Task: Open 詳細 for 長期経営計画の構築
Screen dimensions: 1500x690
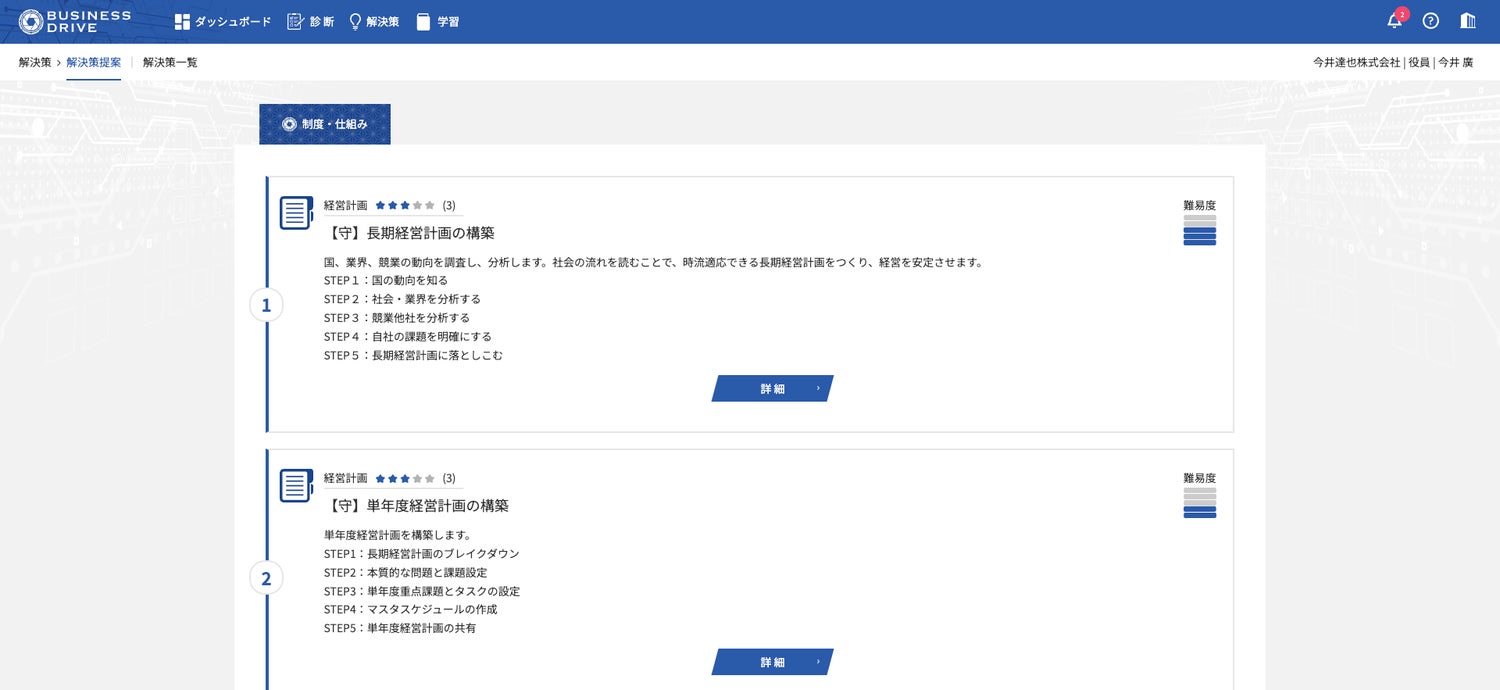Action: coord(772,389)
